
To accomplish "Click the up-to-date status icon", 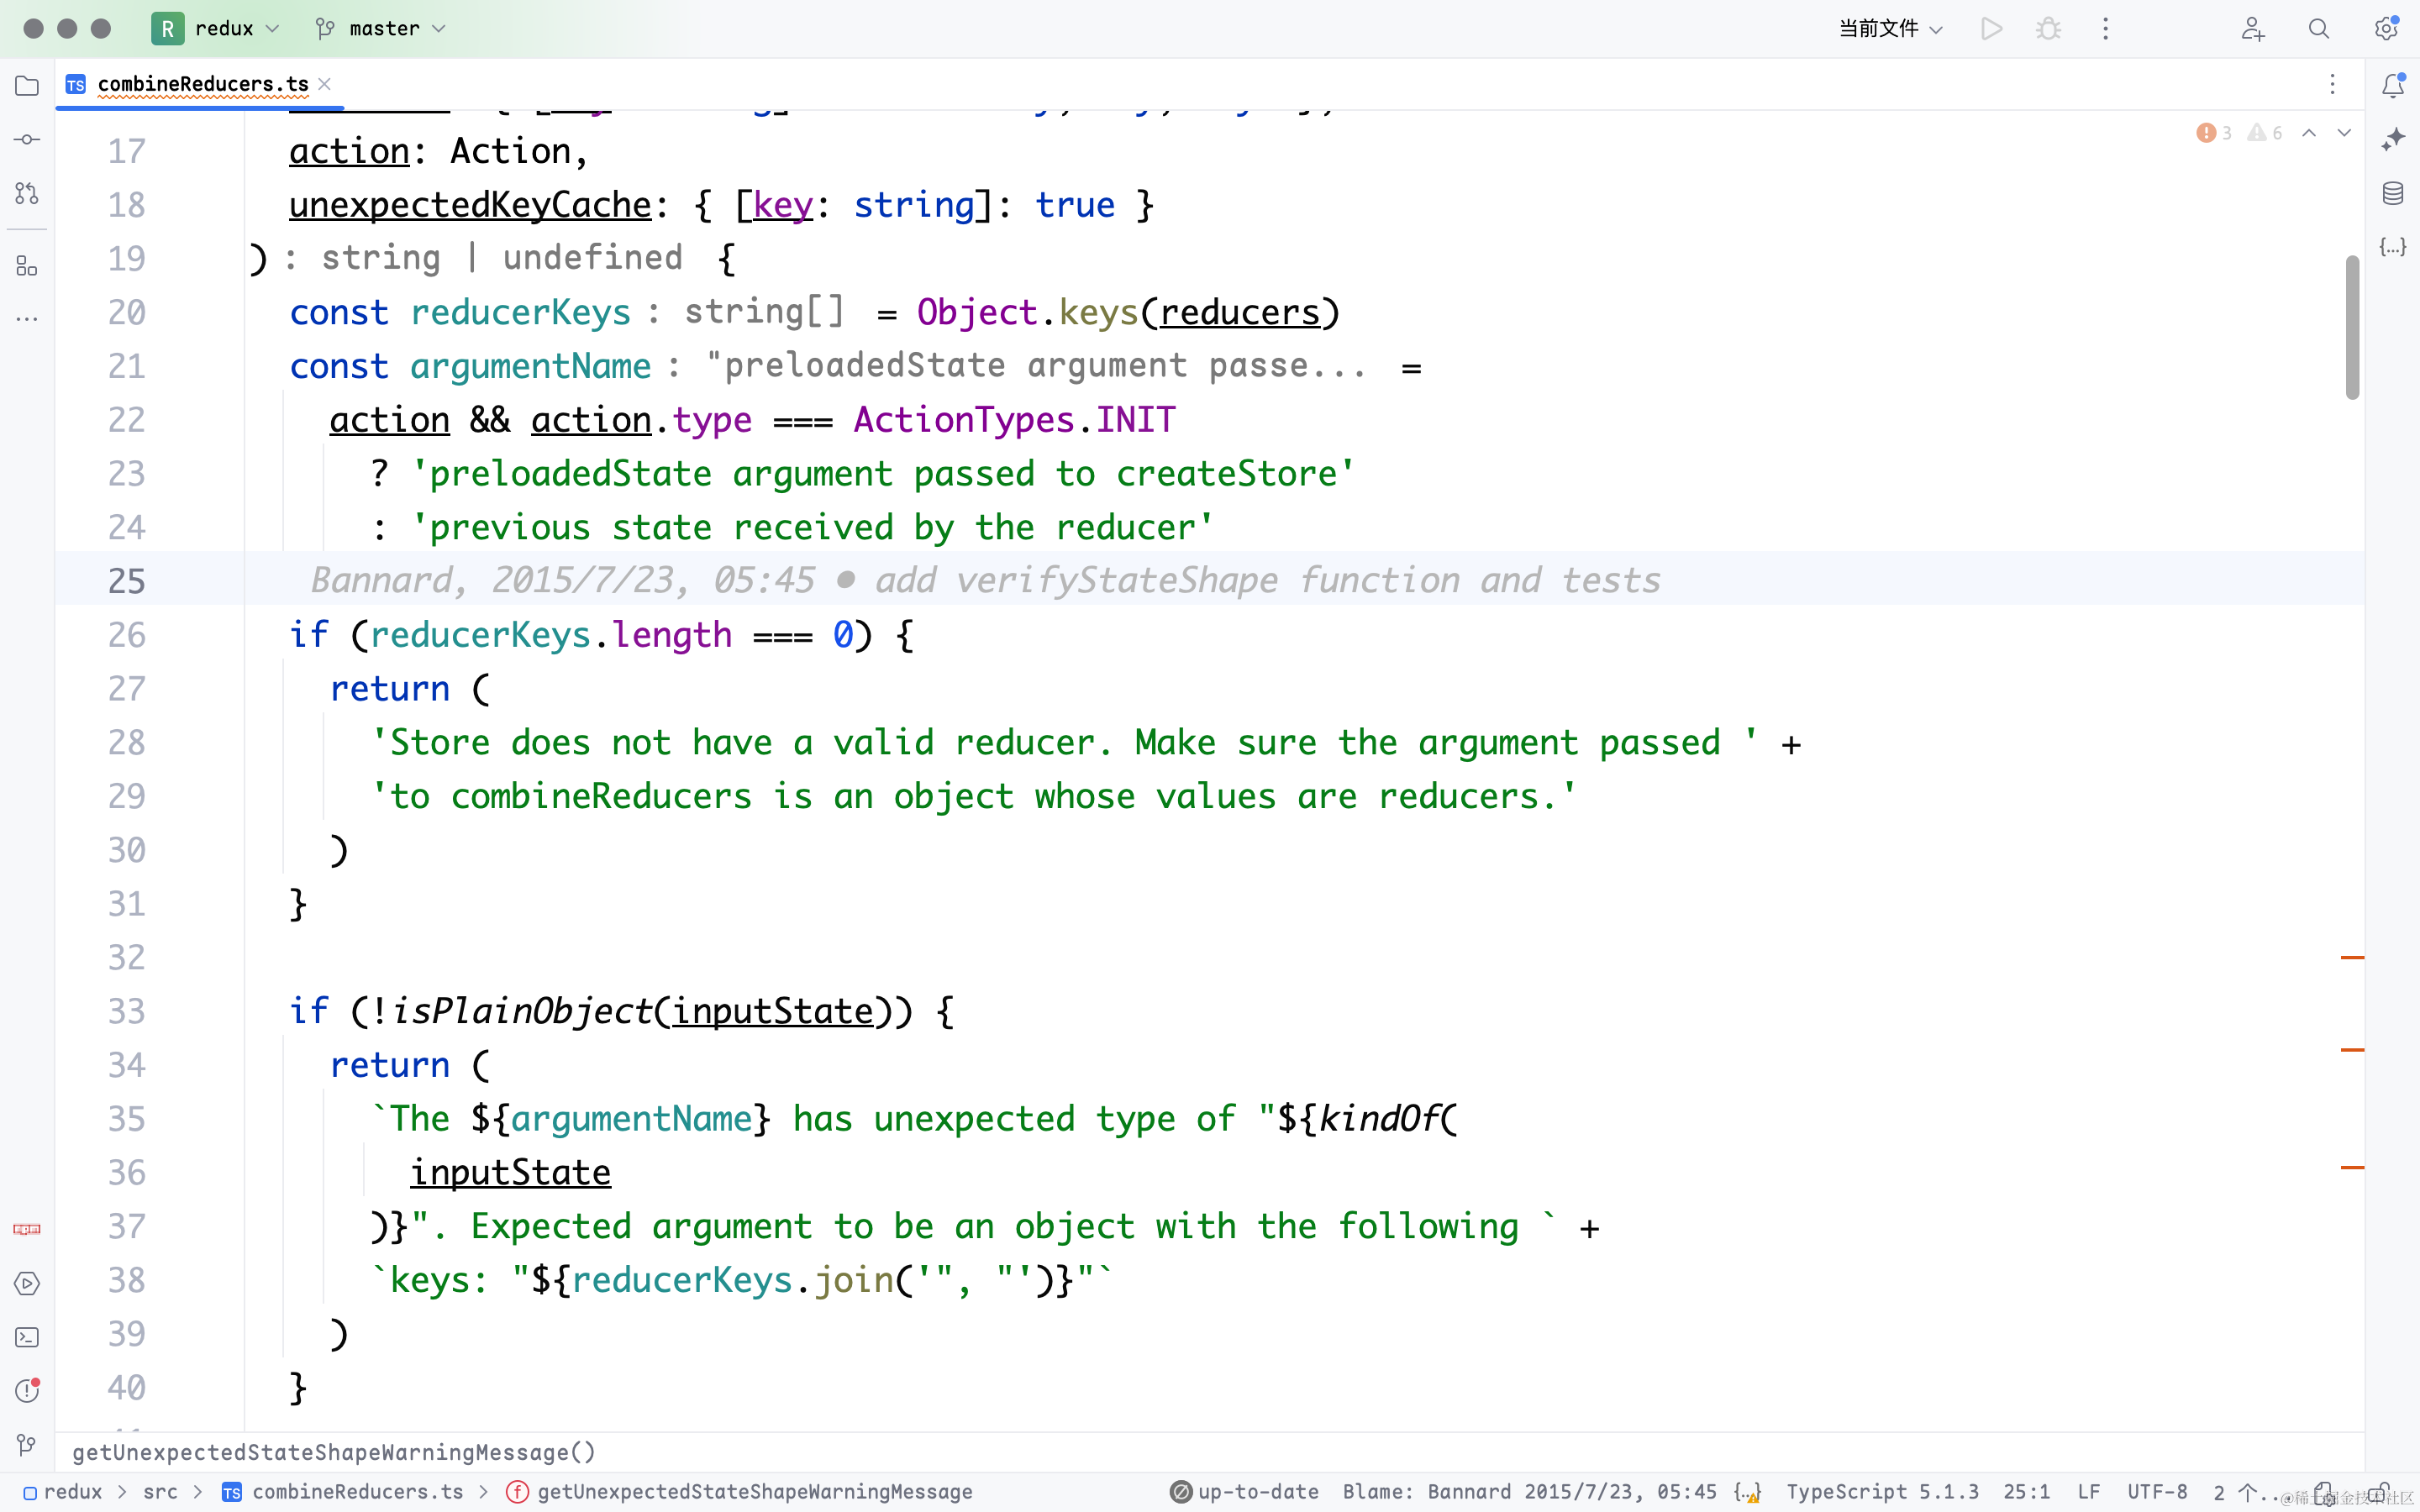I will [x=1244, y=1492].
